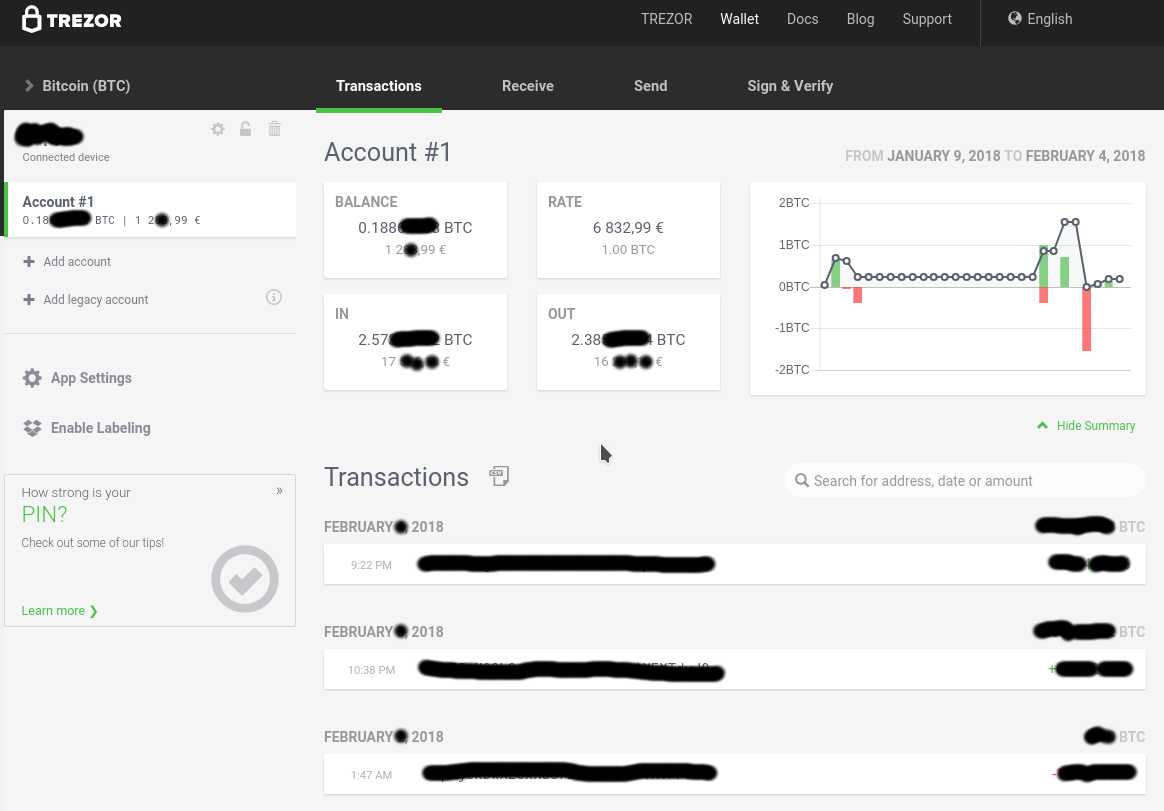Click the IN summary card

point(415,342)
